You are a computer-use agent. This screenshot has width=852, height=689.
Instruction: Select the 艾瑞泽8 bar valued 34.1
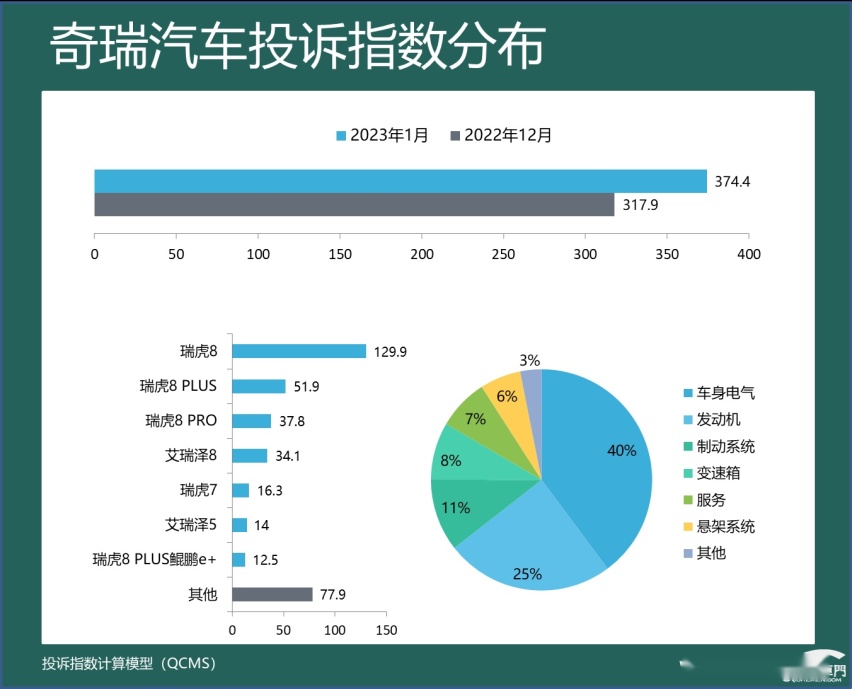[249, 455]
